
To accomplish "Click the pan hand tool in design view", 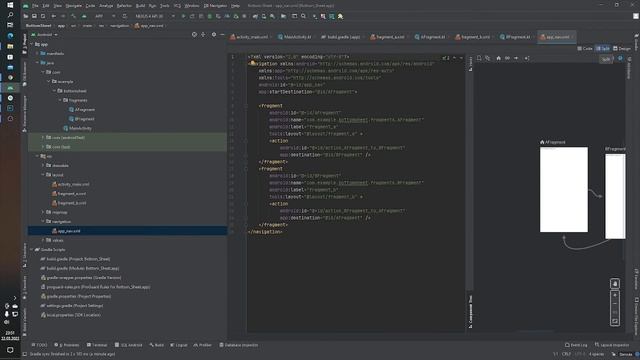I will [x=615, y=283].
